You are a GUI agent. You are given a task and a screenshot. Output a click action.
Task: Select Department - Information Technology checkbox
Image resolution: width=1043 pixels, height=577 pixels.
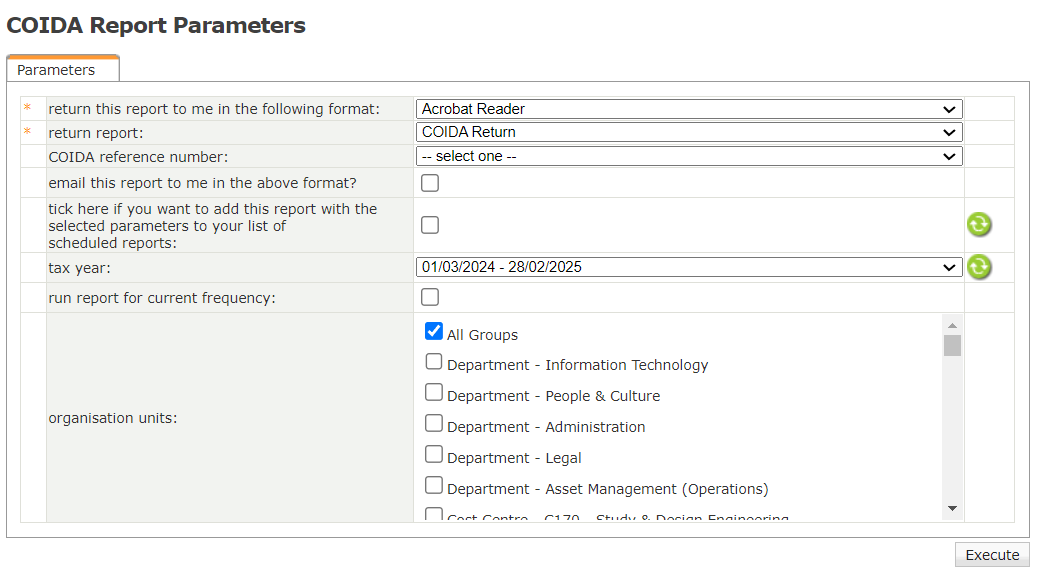coord(434,362)
